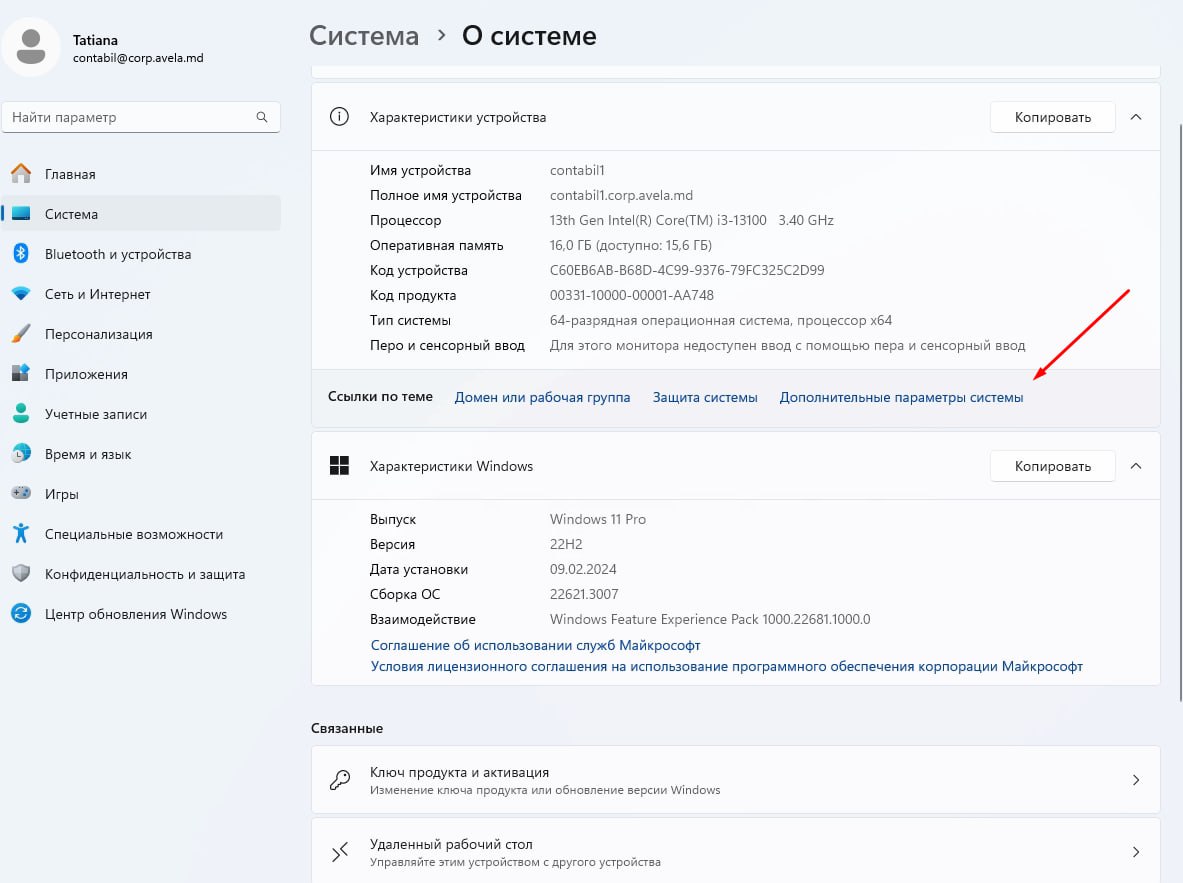Click the Учетные записи person icon

click(x=21, y=414)
